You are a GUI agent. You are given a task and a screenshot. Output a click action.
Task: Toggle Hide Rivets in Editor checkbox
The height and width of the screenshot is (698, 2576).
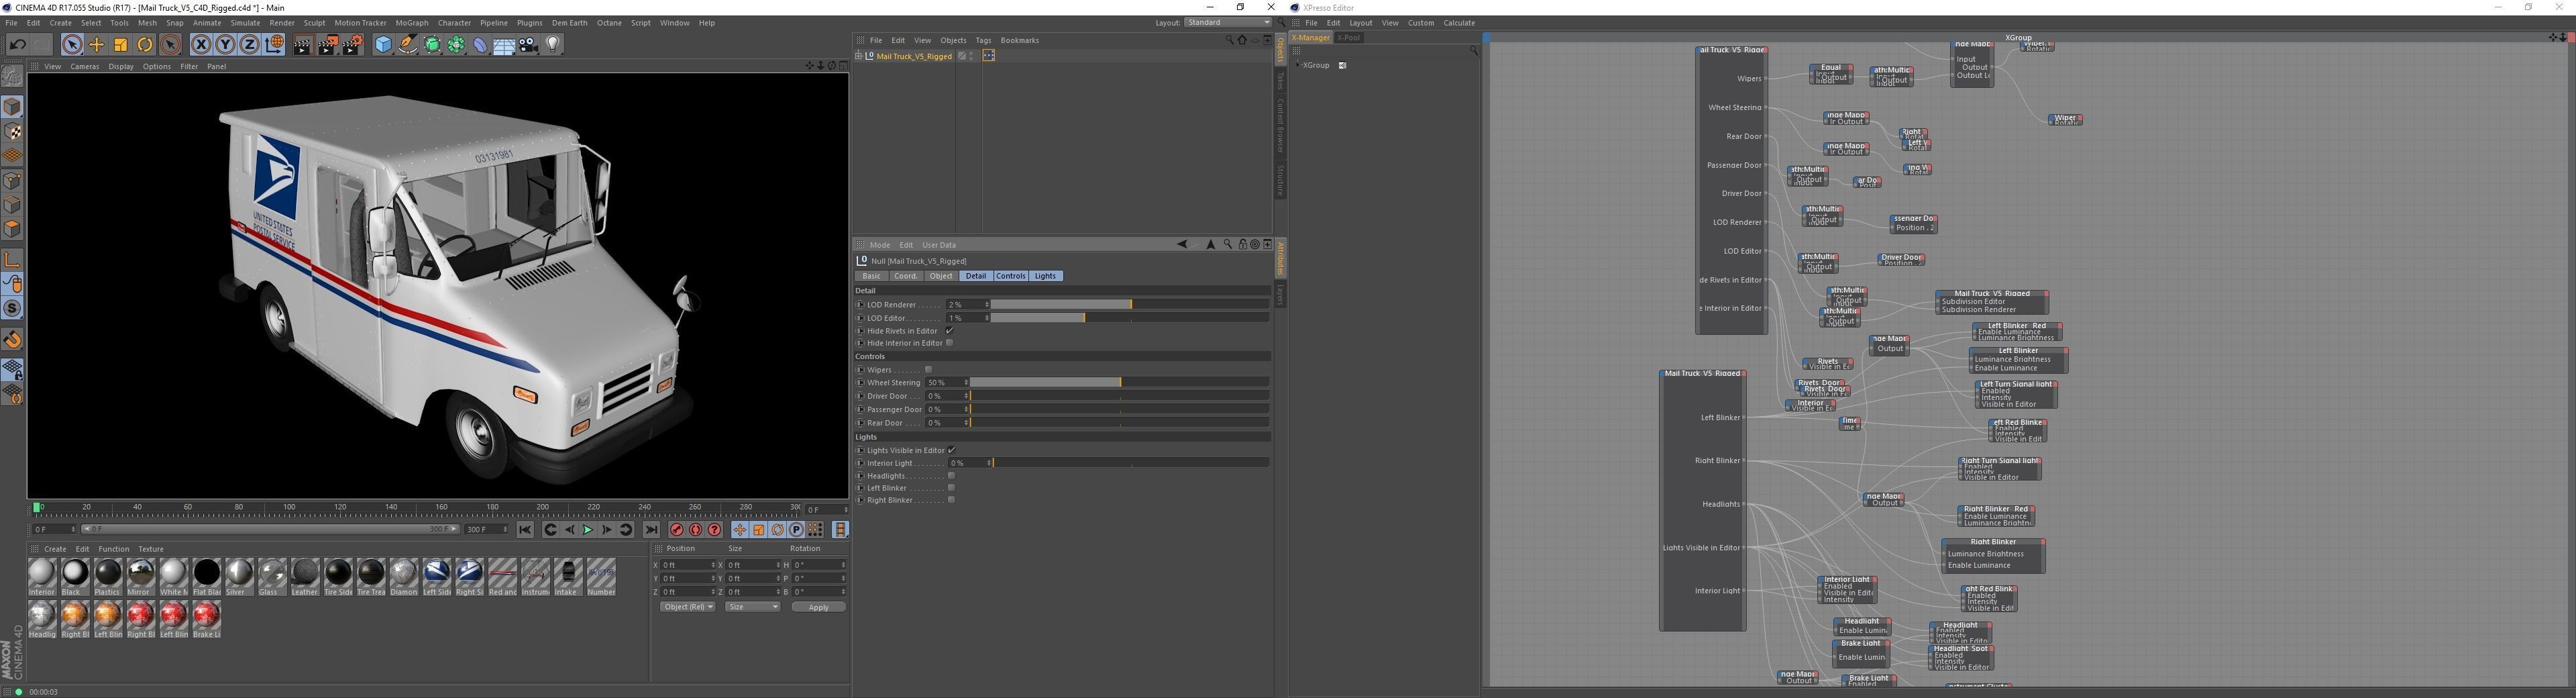[x=950, y=331]
